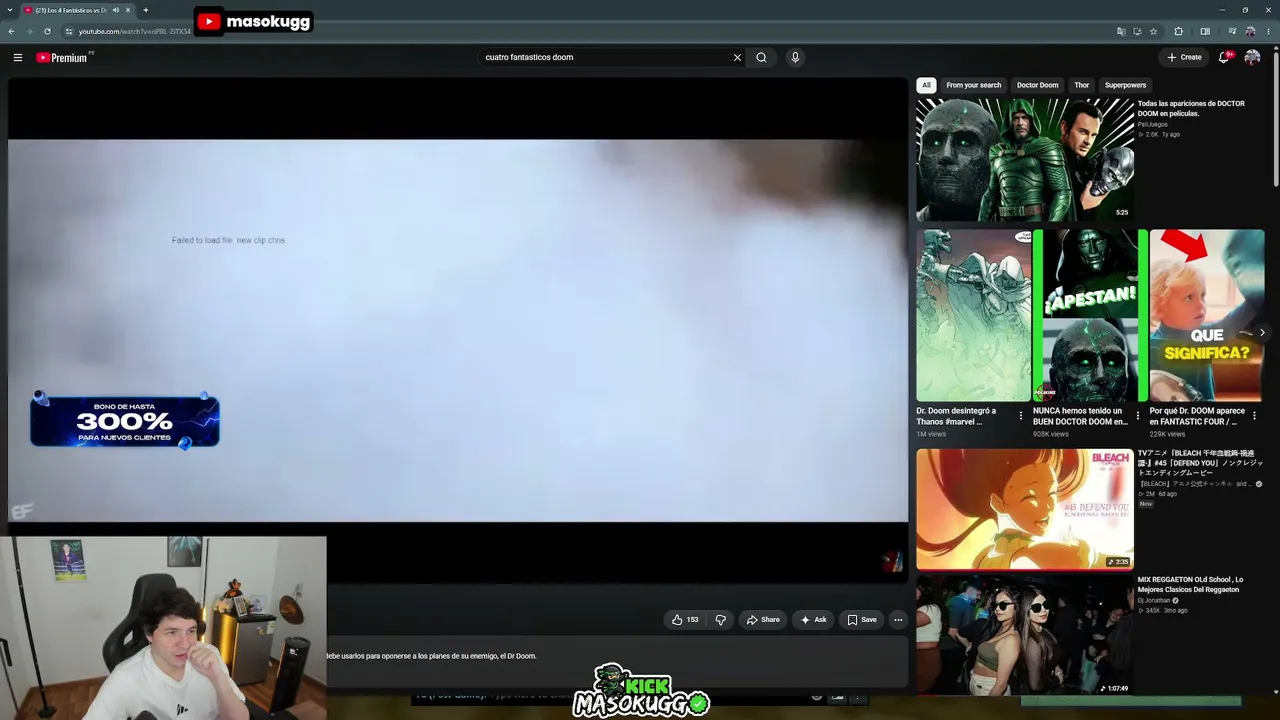Open the Doctor Doom películas video thumbnail
The height and width of the screenshot is (720, 1280).
pos(1025,159)
